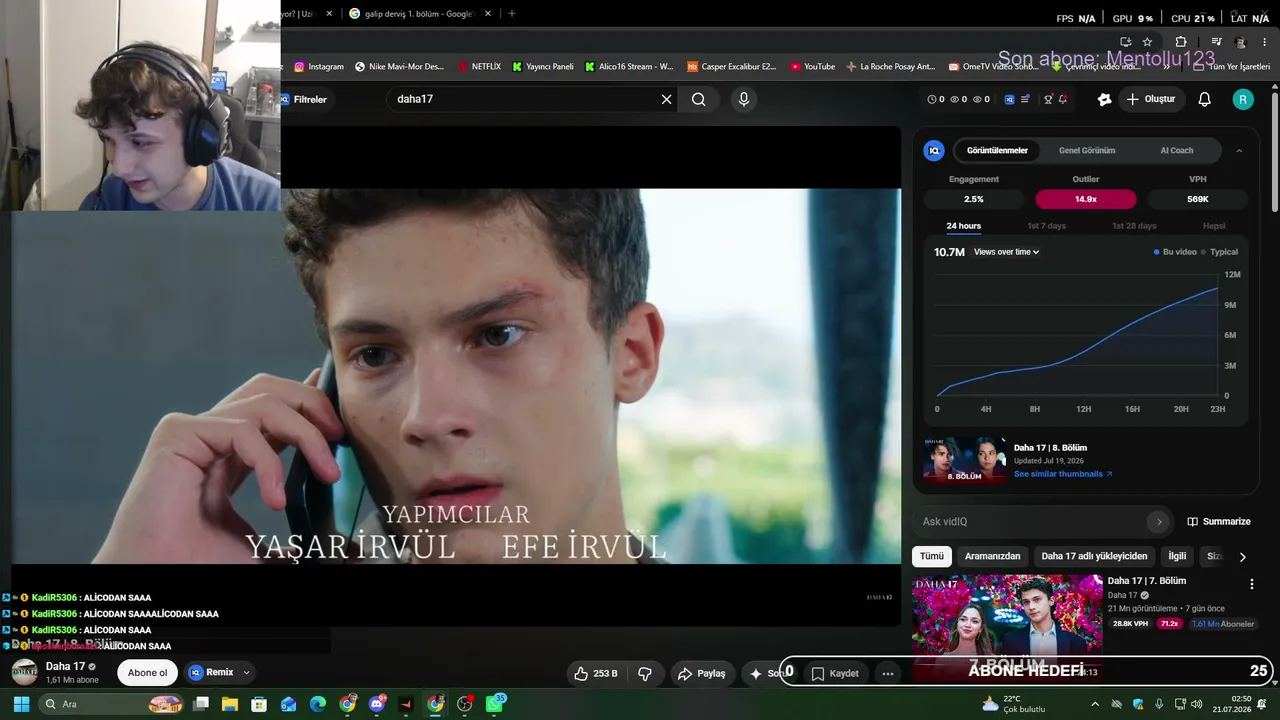Screen dimensions: 1280x720
Task: Open the Chrome media control icon
Action: [1216, 42]
